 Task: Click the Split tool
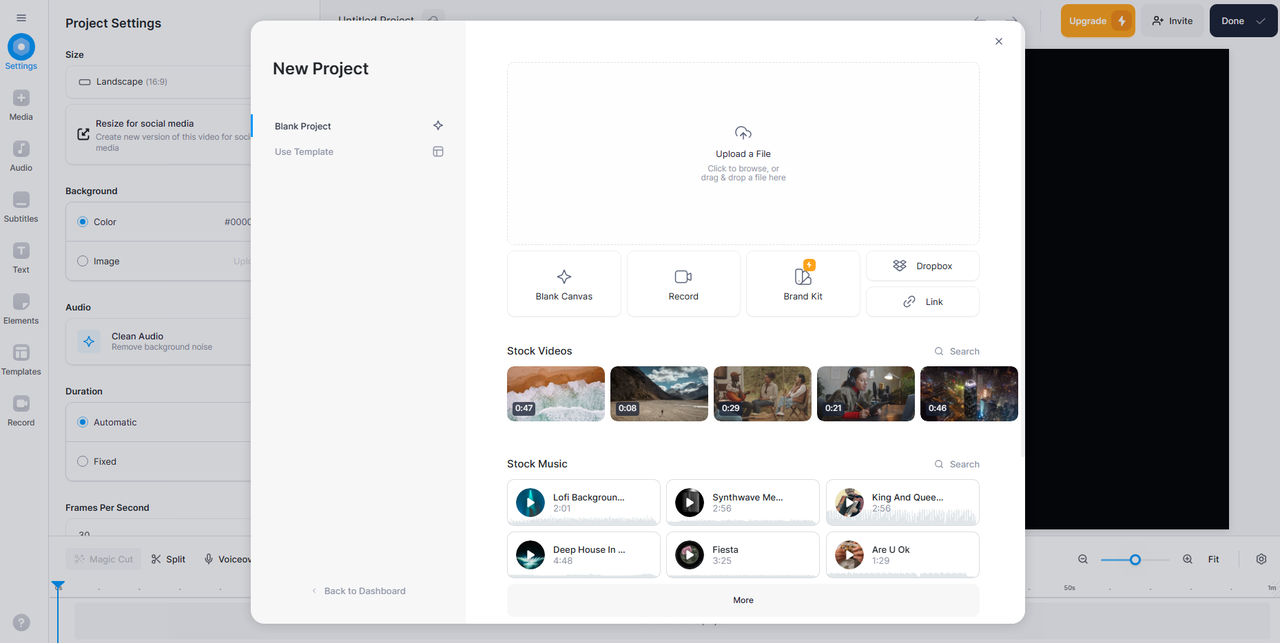(x=168, y=559)
